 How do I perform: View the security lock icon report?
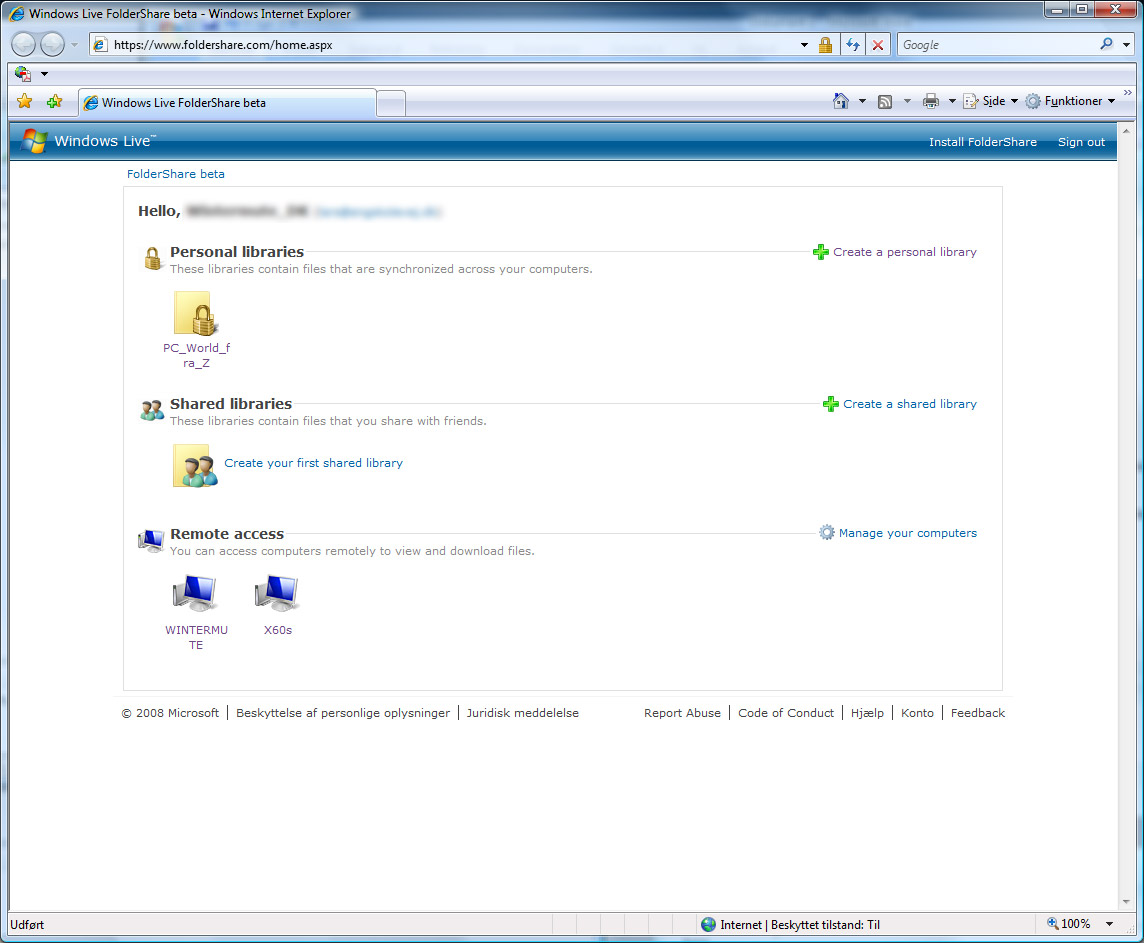825,45
